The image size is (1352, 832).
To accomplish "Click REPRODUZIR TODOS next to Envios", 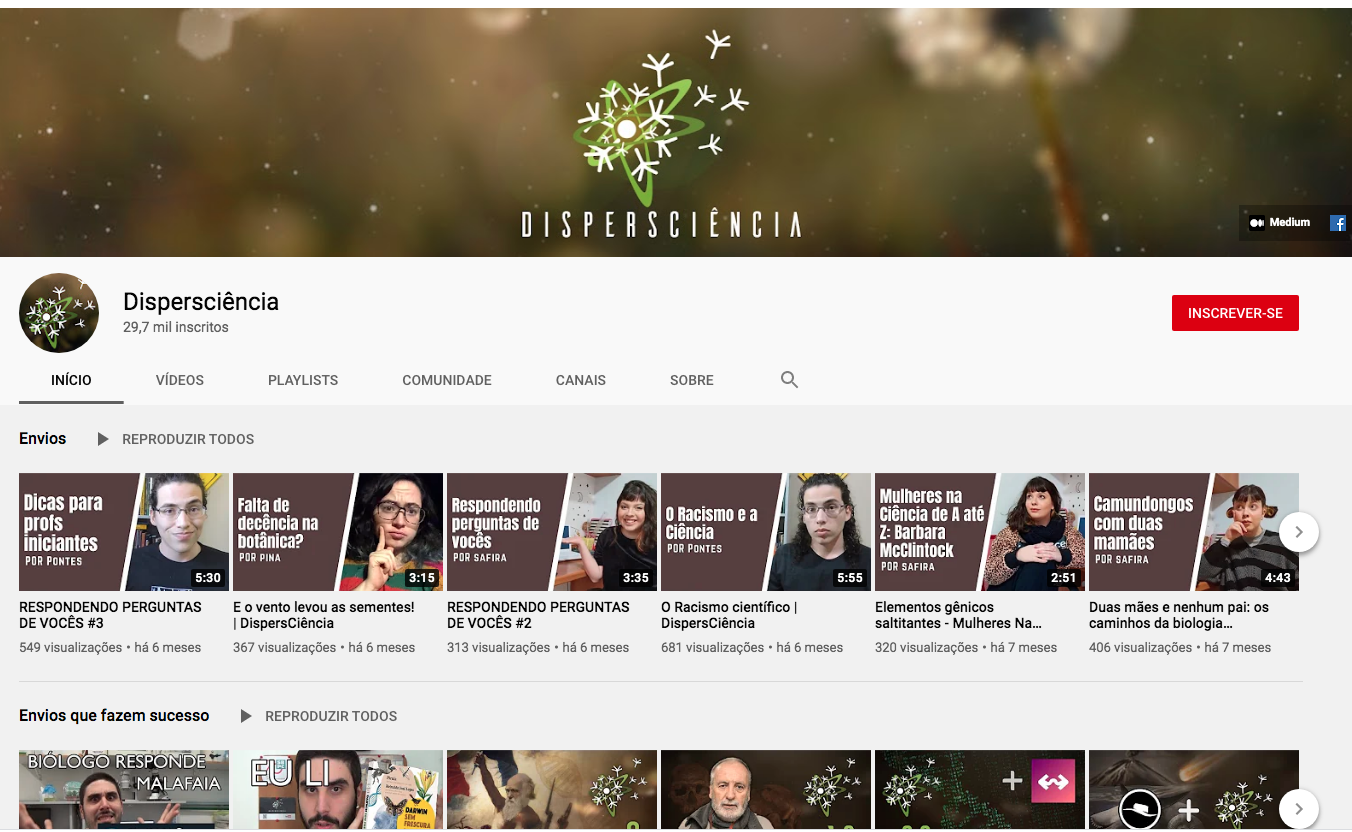I will (188, 439).
